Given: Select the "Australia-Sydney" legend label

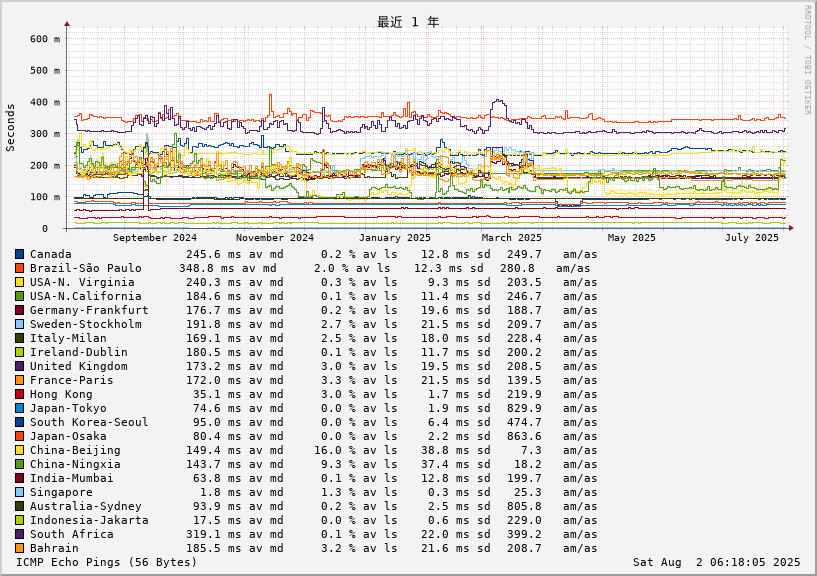Looking at the screenshot, I should [x=85, y=507].
